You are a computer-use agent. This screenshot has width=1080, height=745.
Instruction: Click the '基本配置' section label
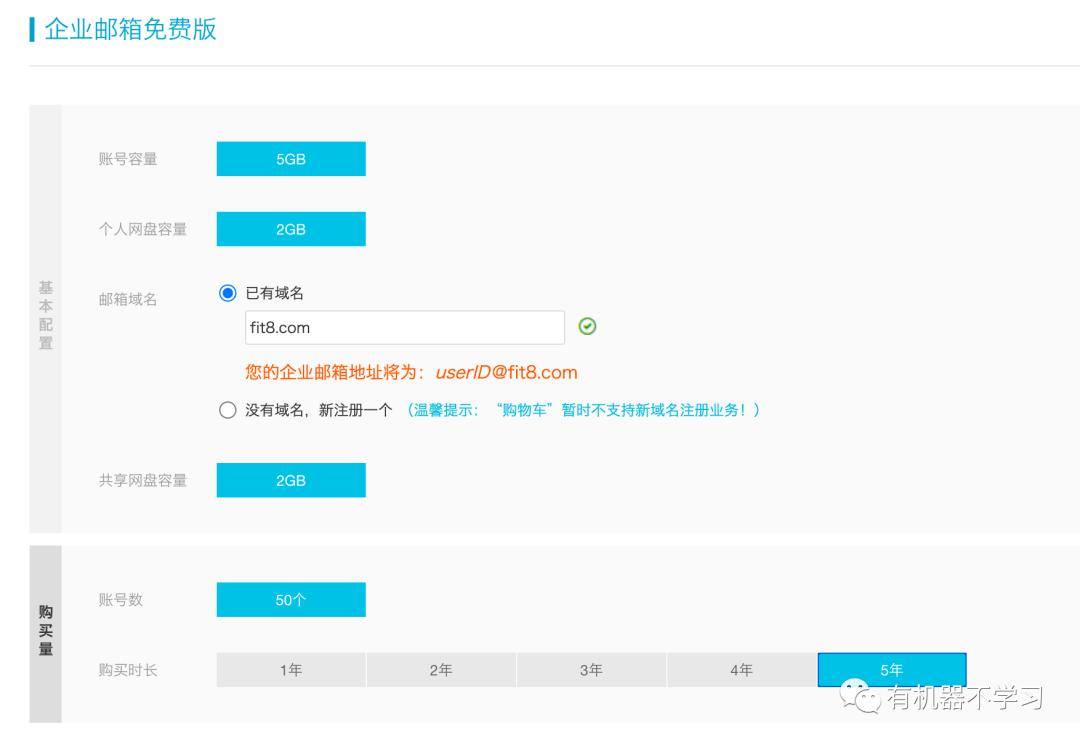45,313
